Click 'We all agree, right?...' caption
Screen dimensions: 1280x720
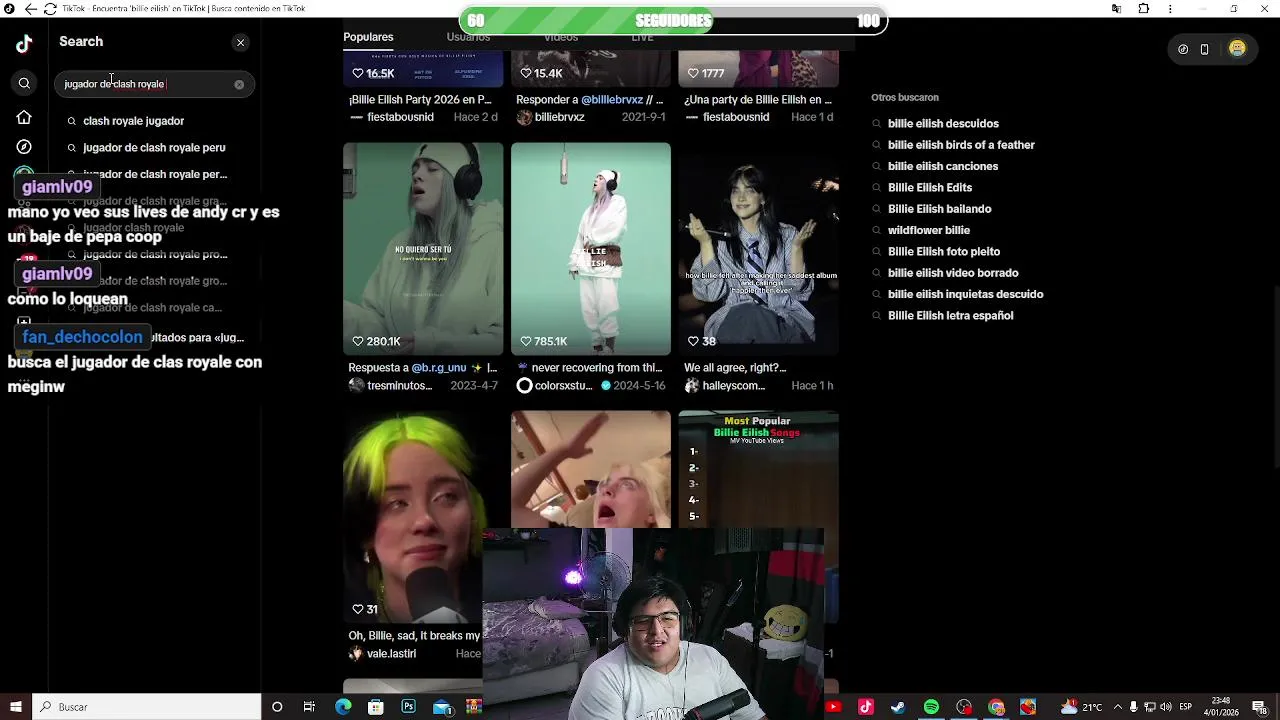point(735,368)
